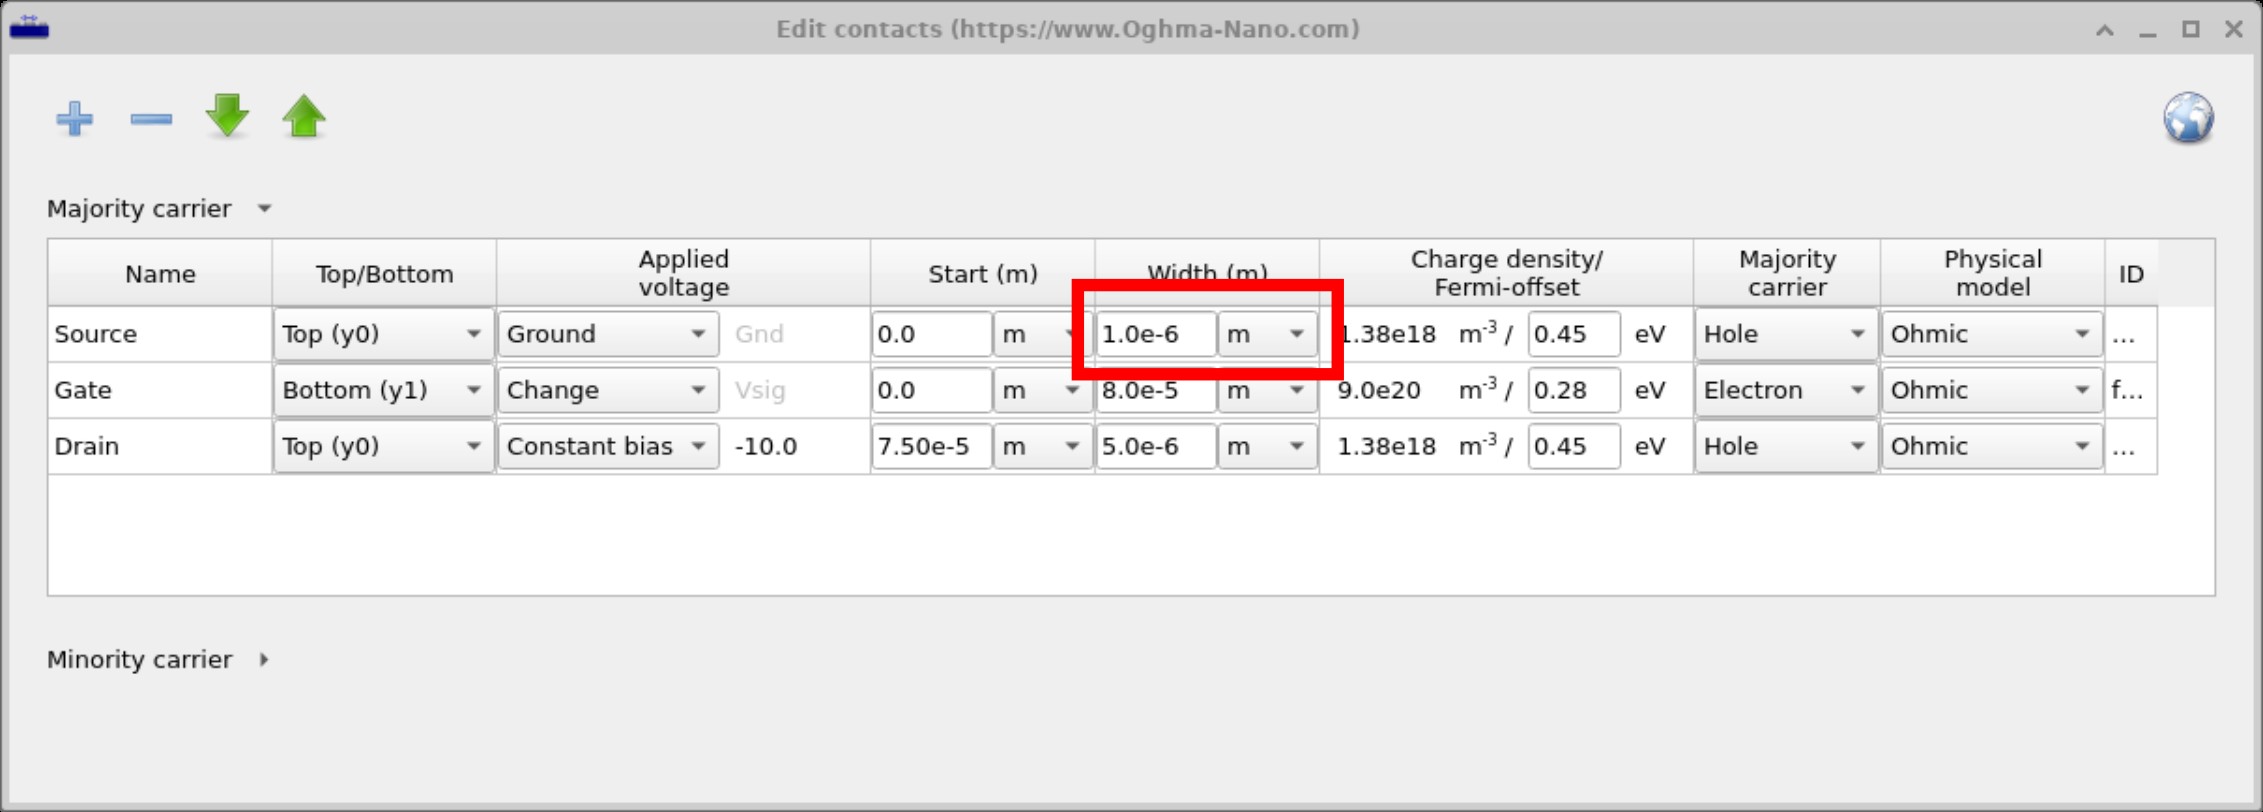This screenshot has height=812, width=2263.
Task: Click the Applied voltage column header
Action: point(683,273)
